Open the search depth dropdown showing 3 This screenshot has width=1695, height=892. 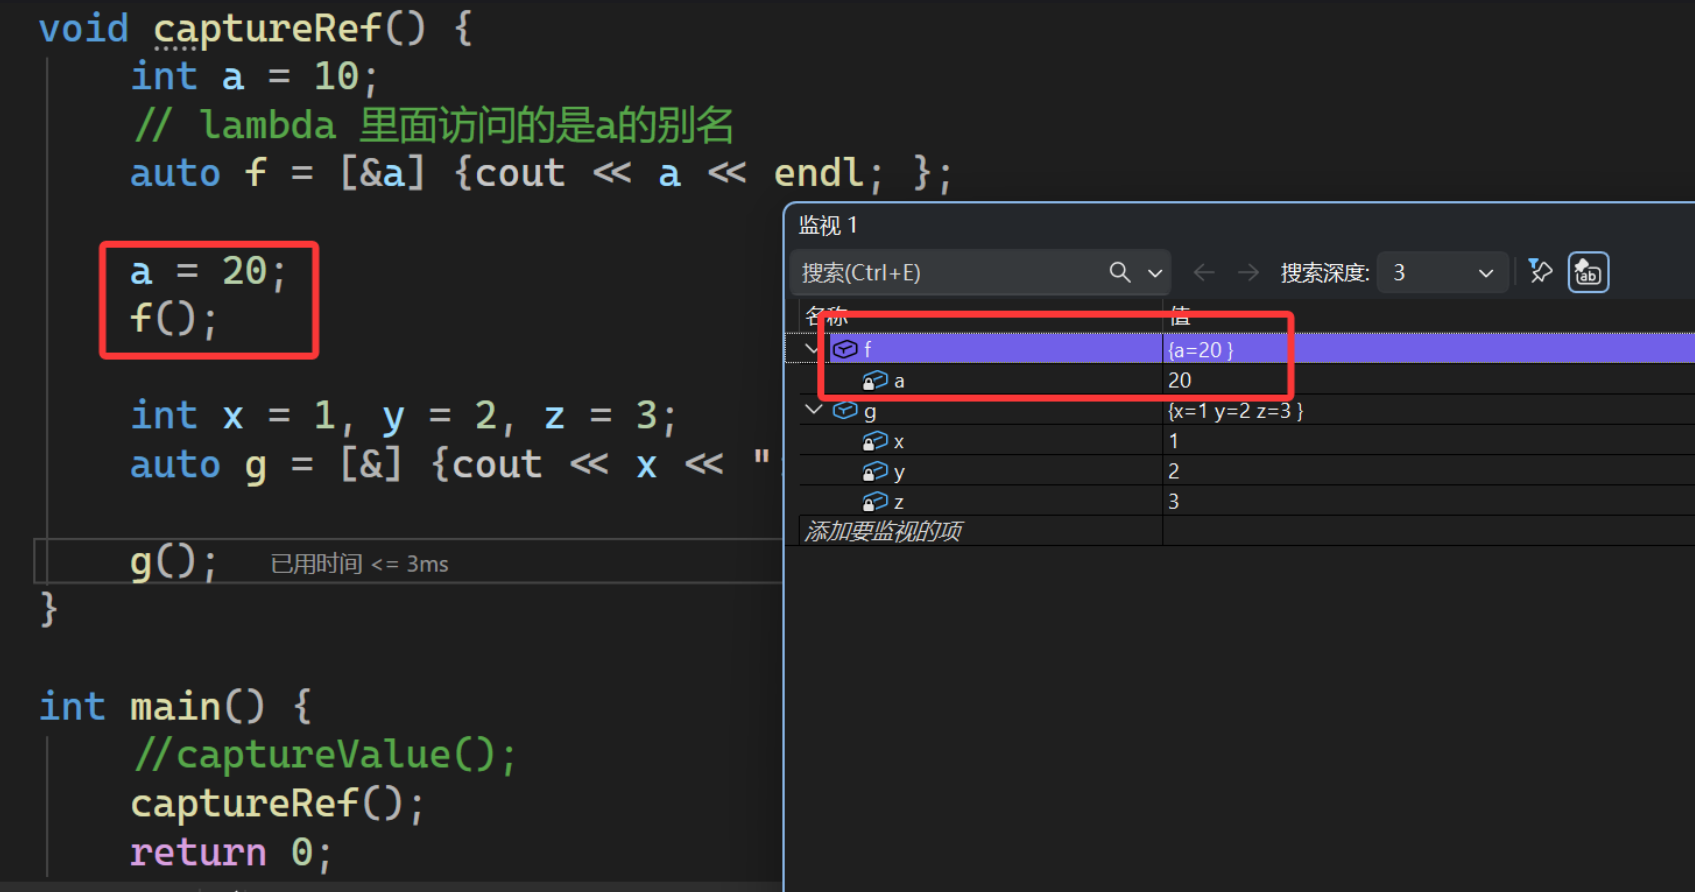[1442, 272]
